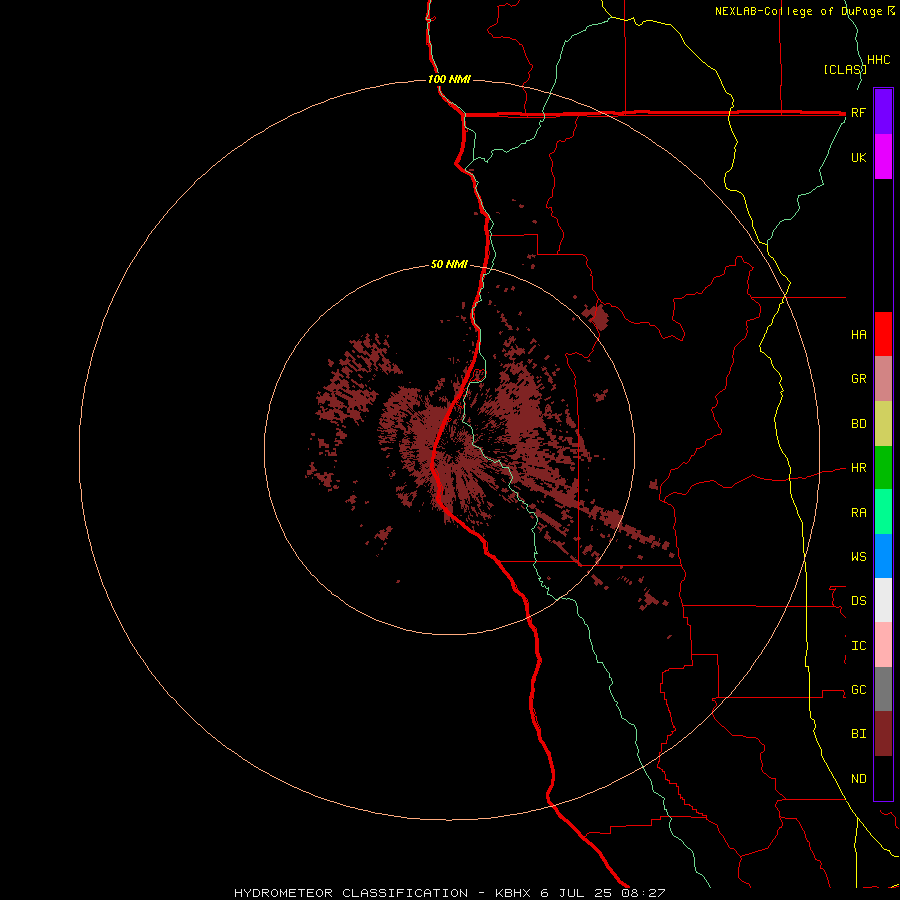Click the UK magenta legend swatch

pos(883,157)
